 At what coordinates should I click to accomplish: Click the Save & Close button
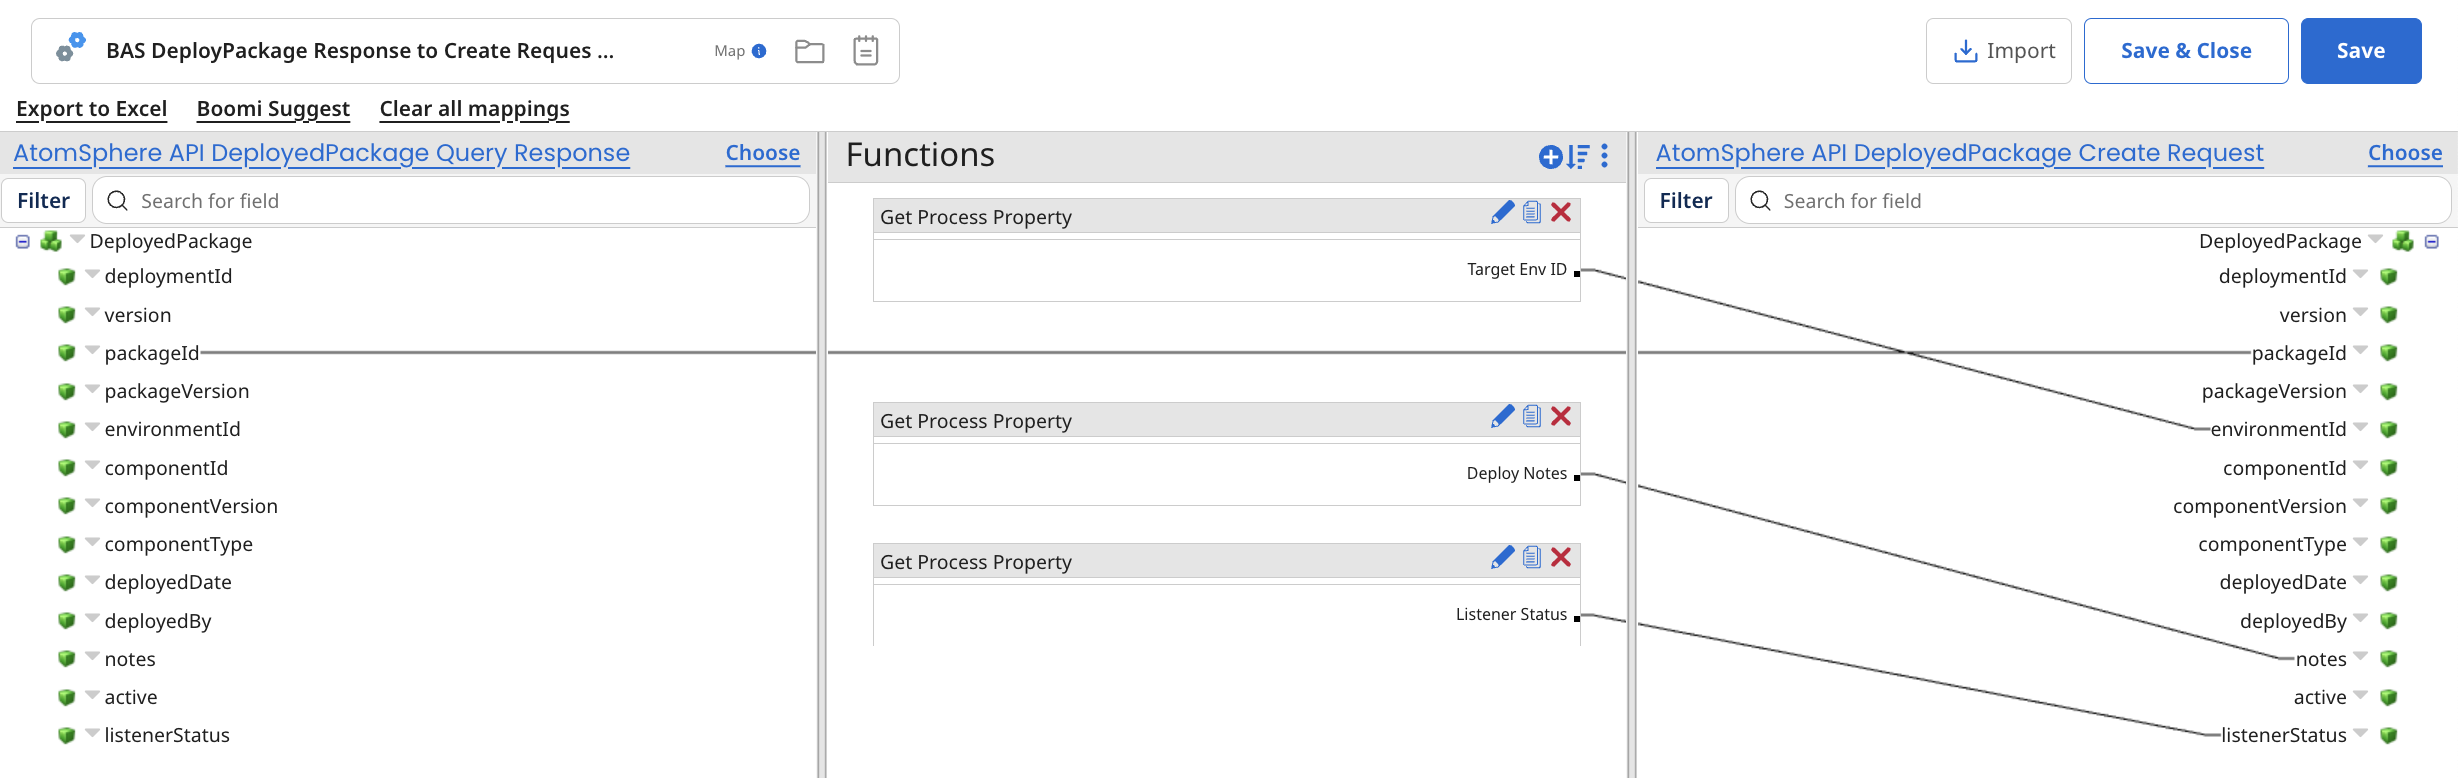point(2186,50)
